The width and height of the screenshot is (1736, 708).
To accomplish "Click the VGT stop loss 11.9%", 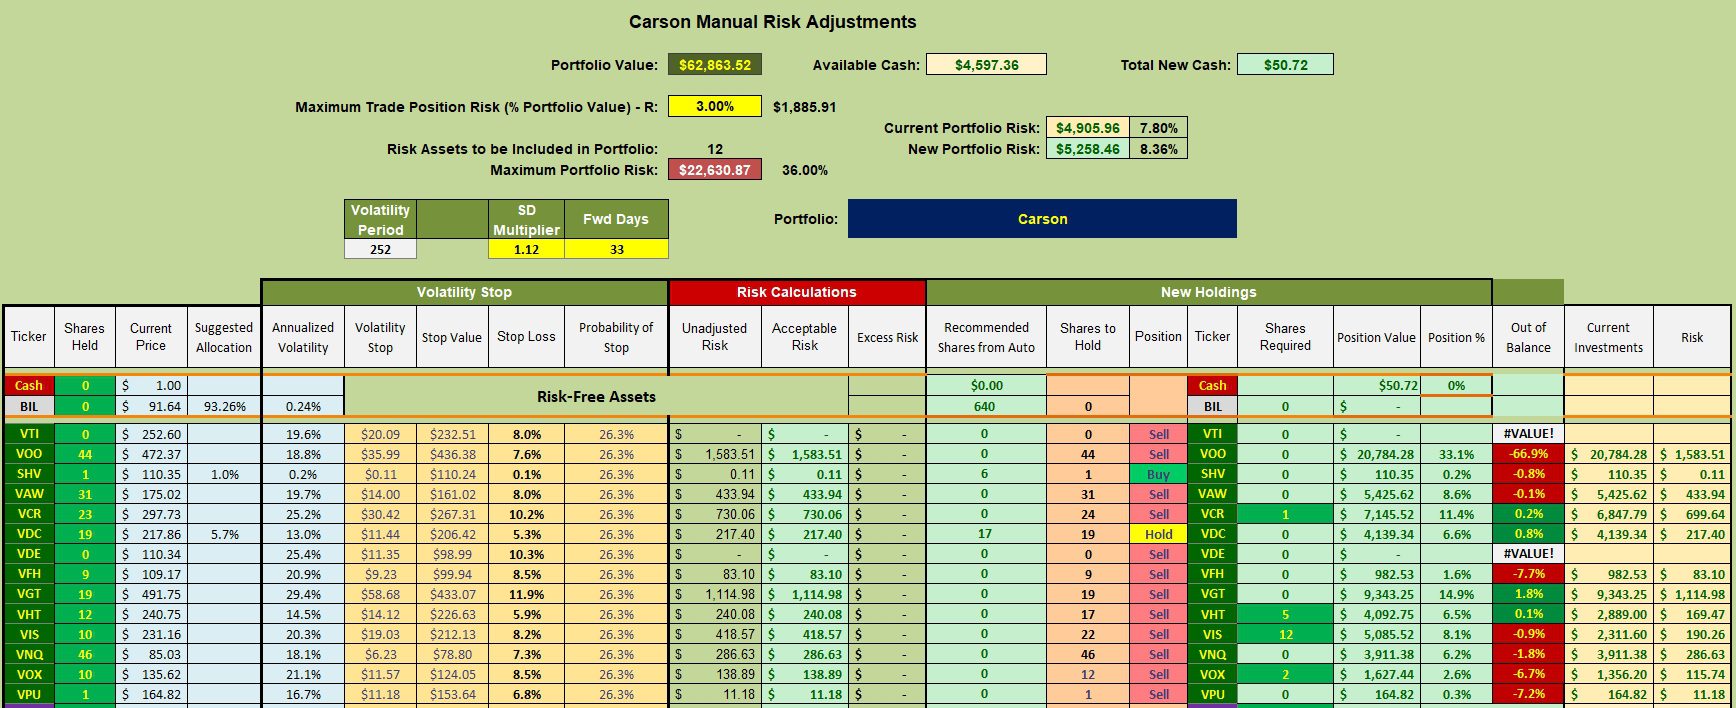I will tap(526, 594).
